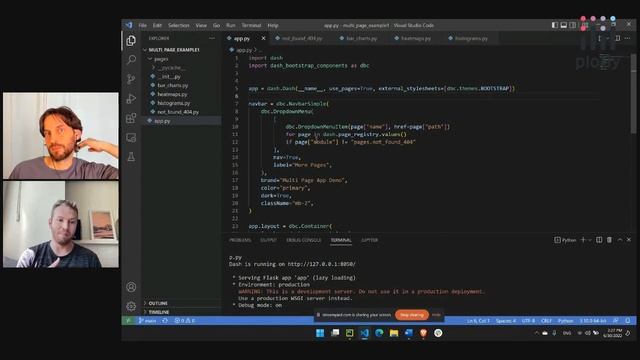Open the Testing flask view
The height and width of the screenshot is (360, 640).
click(x=131, y=157)
